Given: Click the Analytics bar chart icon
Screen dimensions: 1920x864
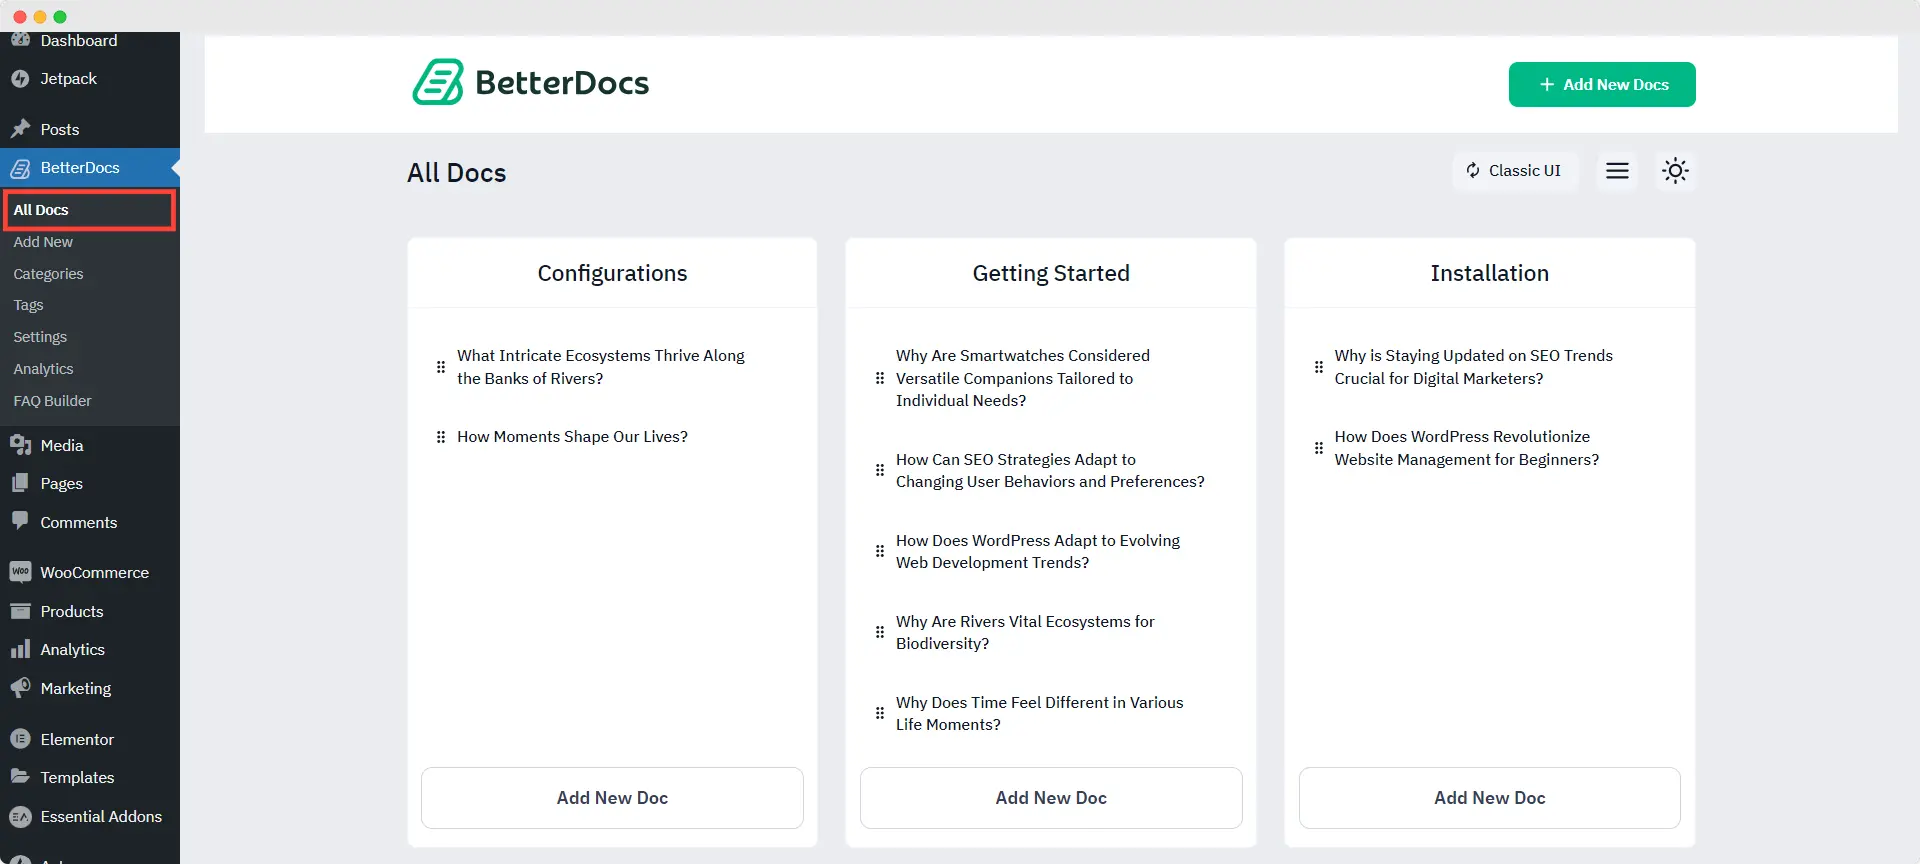Looking at the screenshot, I should click(20, 650).
